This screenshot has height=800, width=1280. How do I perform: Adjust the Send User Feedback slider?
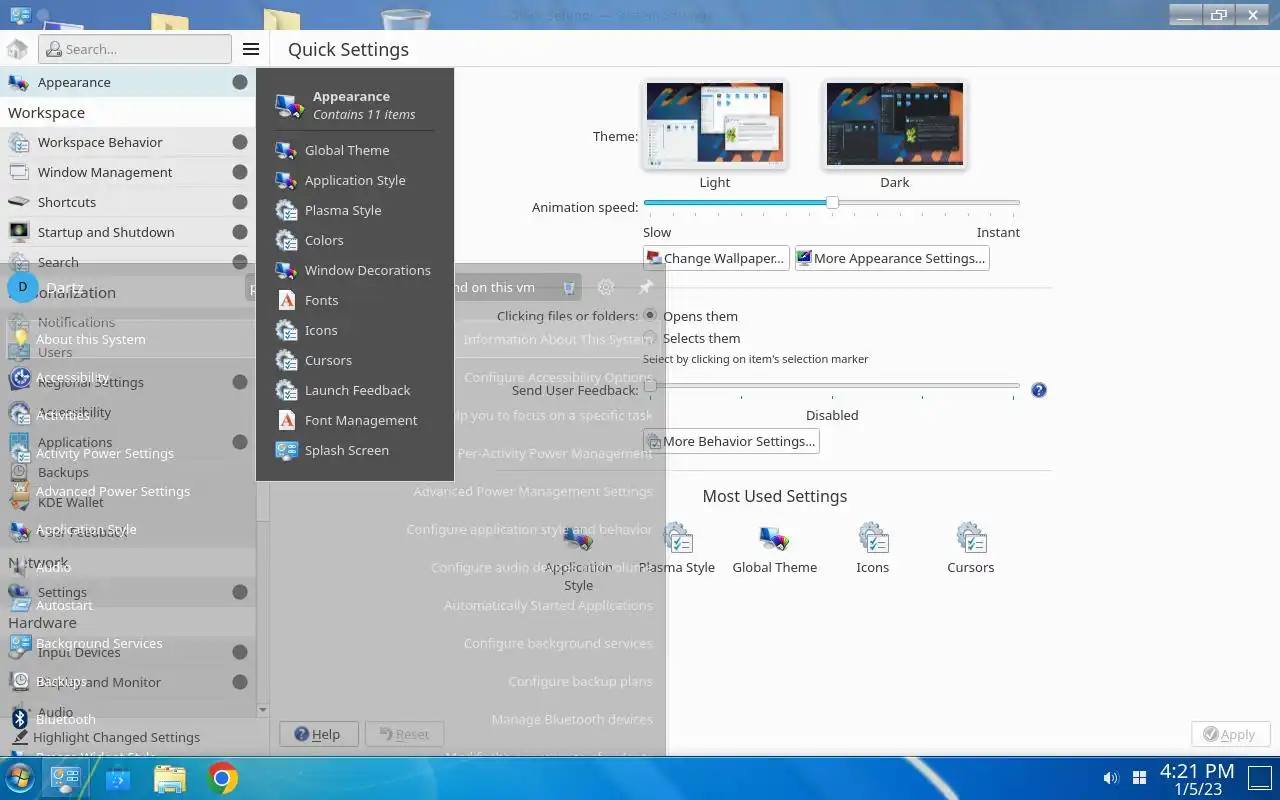pyautogui.click(x=832, y=385)
